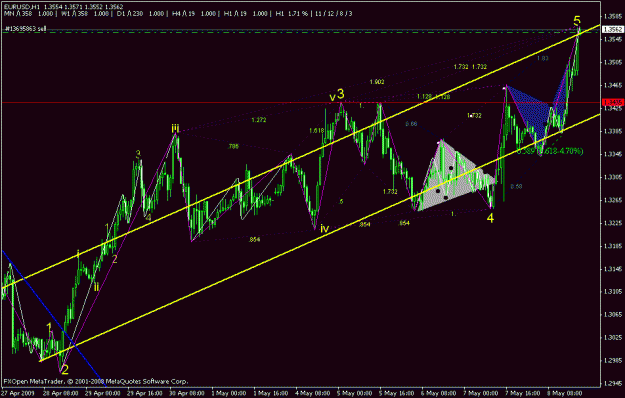Click the 1.3465 price axis label

click(x=613, y=85)
